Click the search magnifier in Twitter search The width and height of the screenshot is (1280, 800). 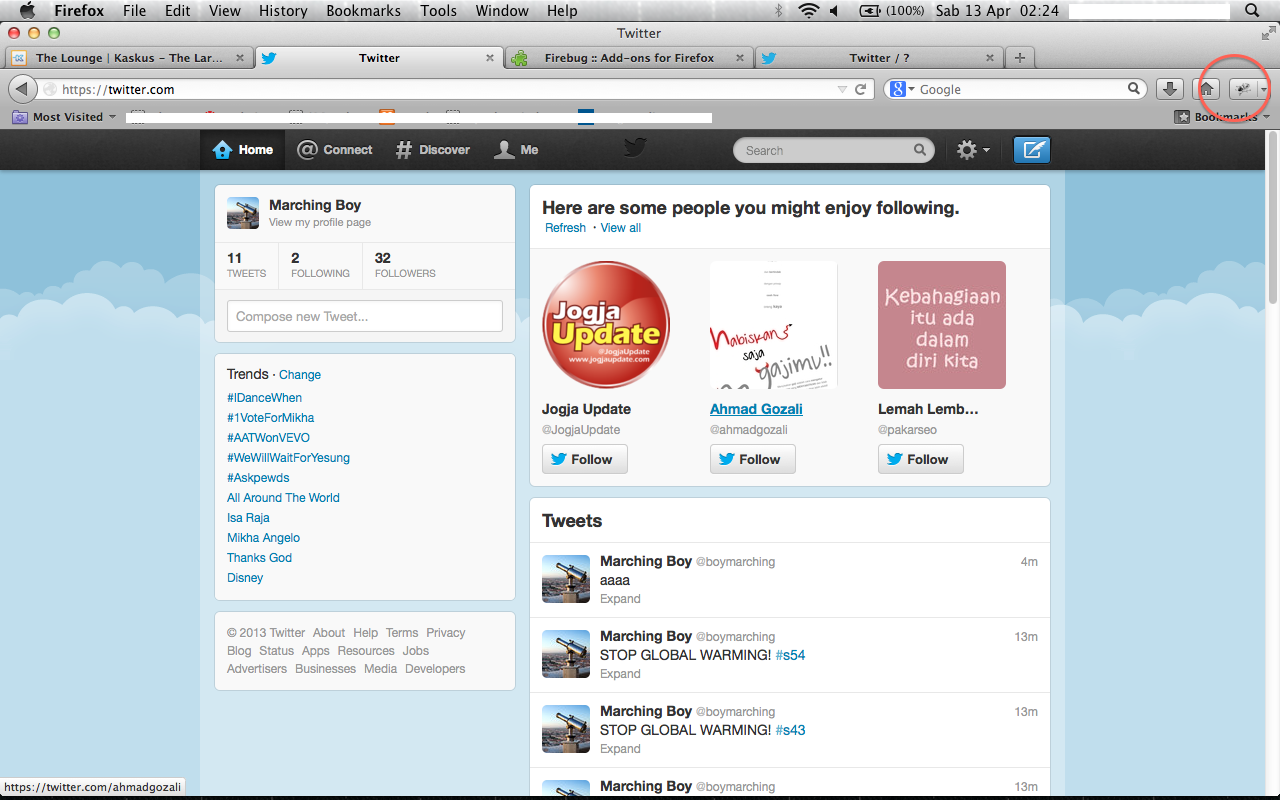(x=920, y=150)
